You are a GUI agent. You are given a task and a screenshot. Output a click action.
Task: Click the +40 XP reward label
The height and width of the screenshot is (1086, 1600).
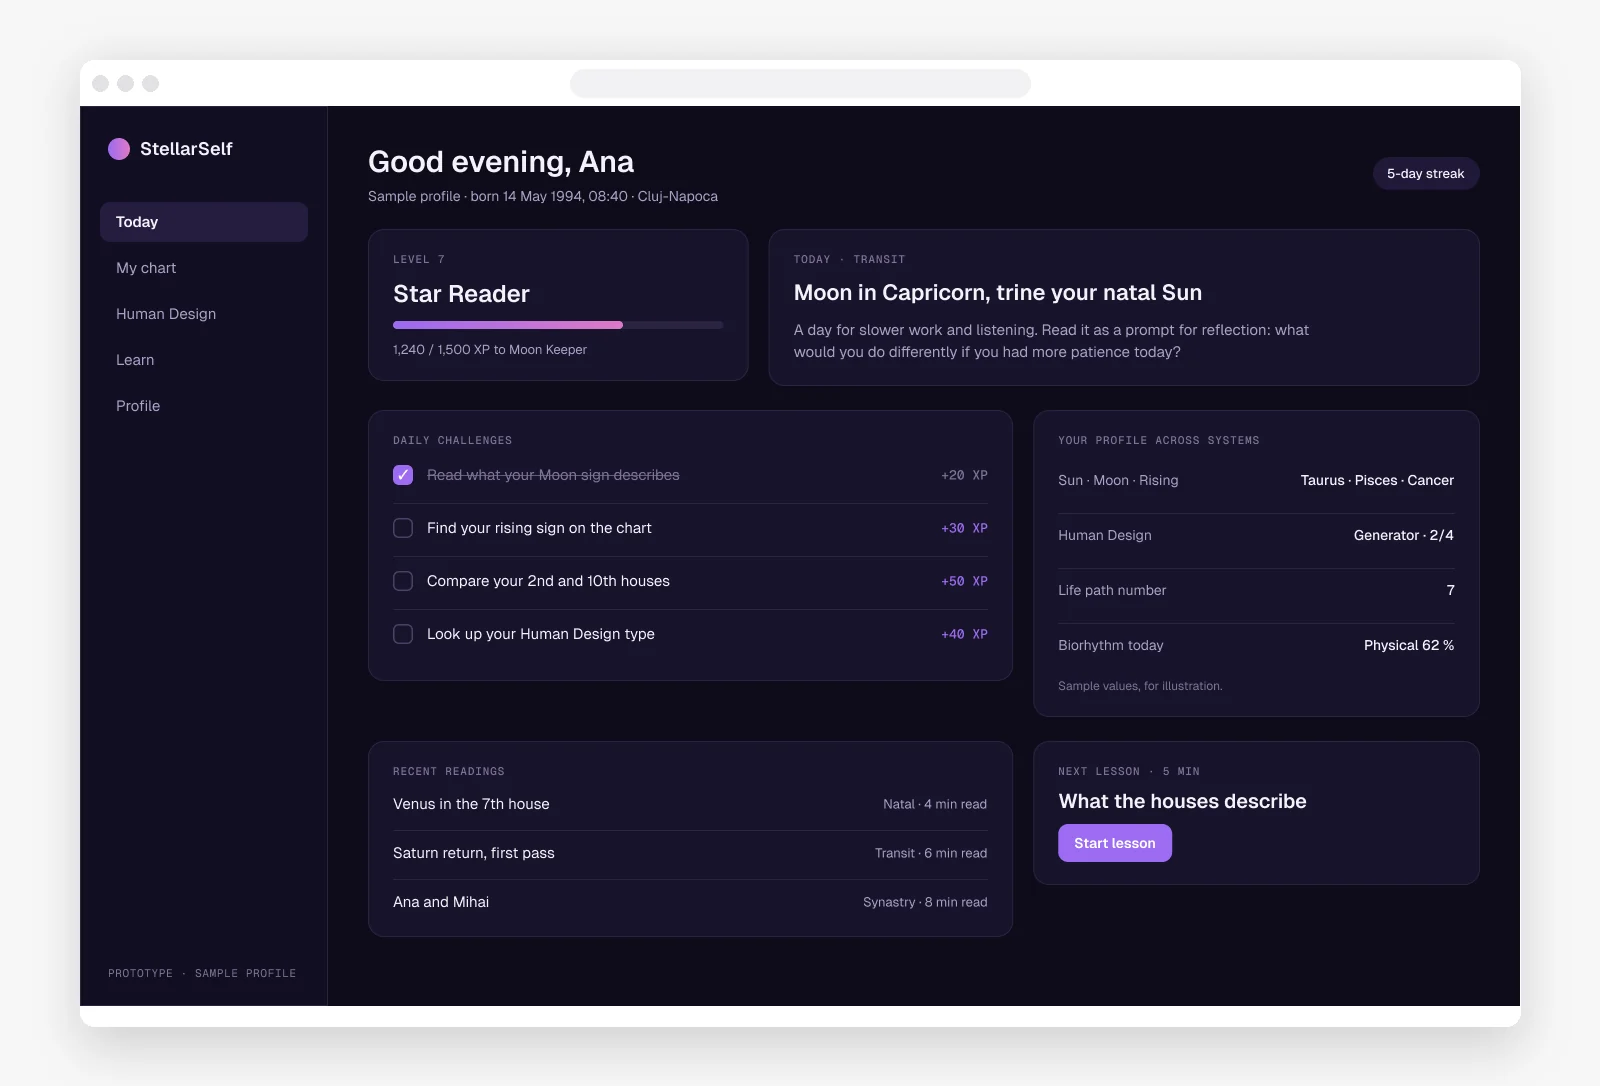coord(964,634)
